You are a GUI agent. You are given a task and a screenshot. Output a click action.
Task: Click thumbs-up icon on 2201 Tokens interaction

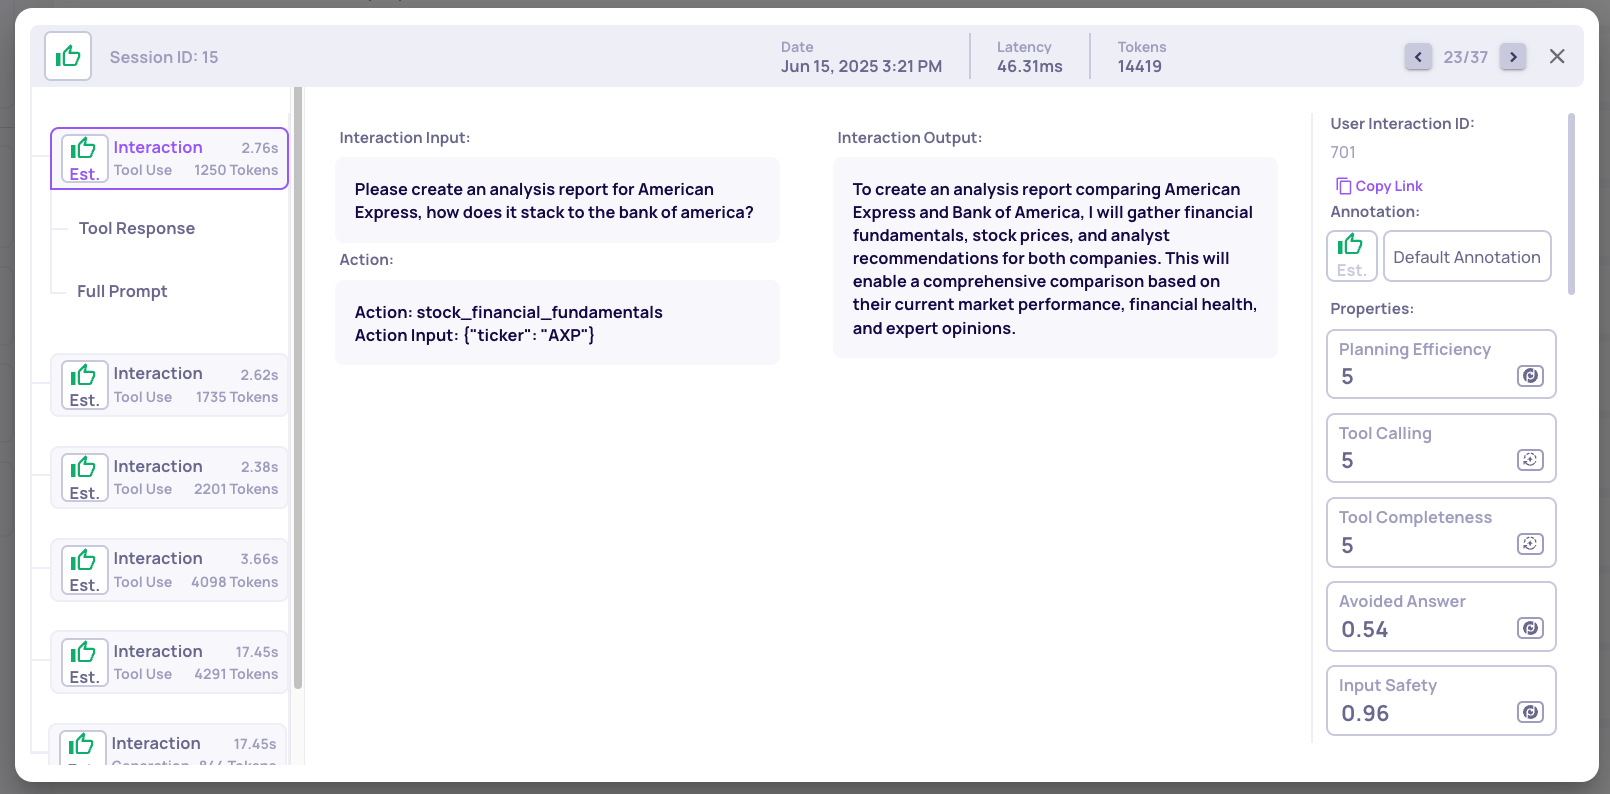pyautogui.click(x=84, y=477)
